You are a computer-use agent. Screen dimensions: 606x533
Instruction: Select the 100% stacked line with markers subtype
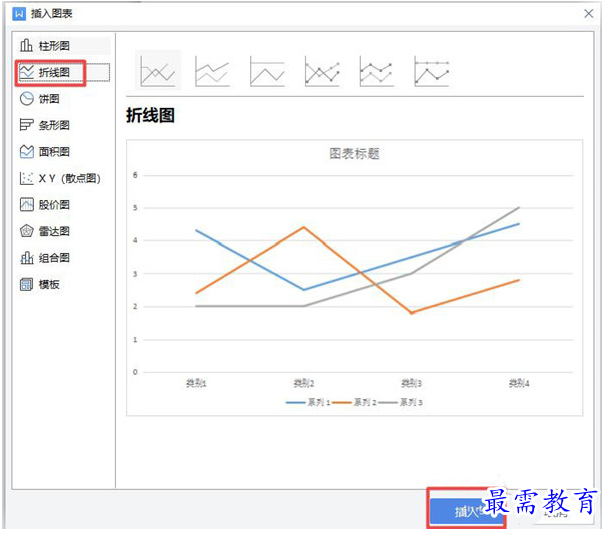[x=431, y=71]
